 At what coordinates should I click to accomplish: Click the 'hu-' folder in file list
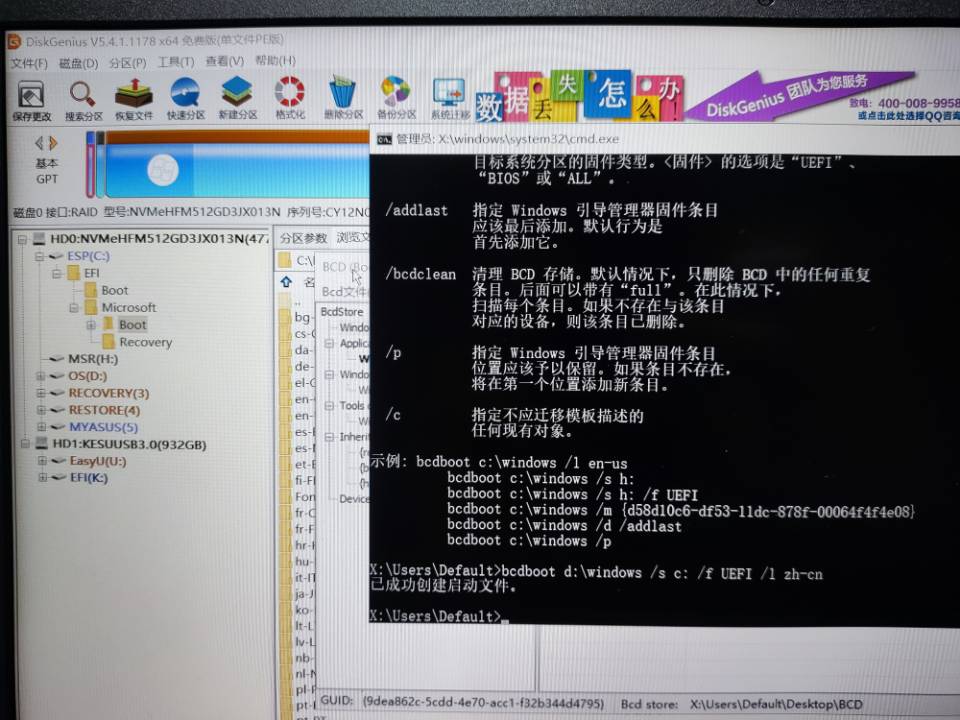tap(296, 561)
